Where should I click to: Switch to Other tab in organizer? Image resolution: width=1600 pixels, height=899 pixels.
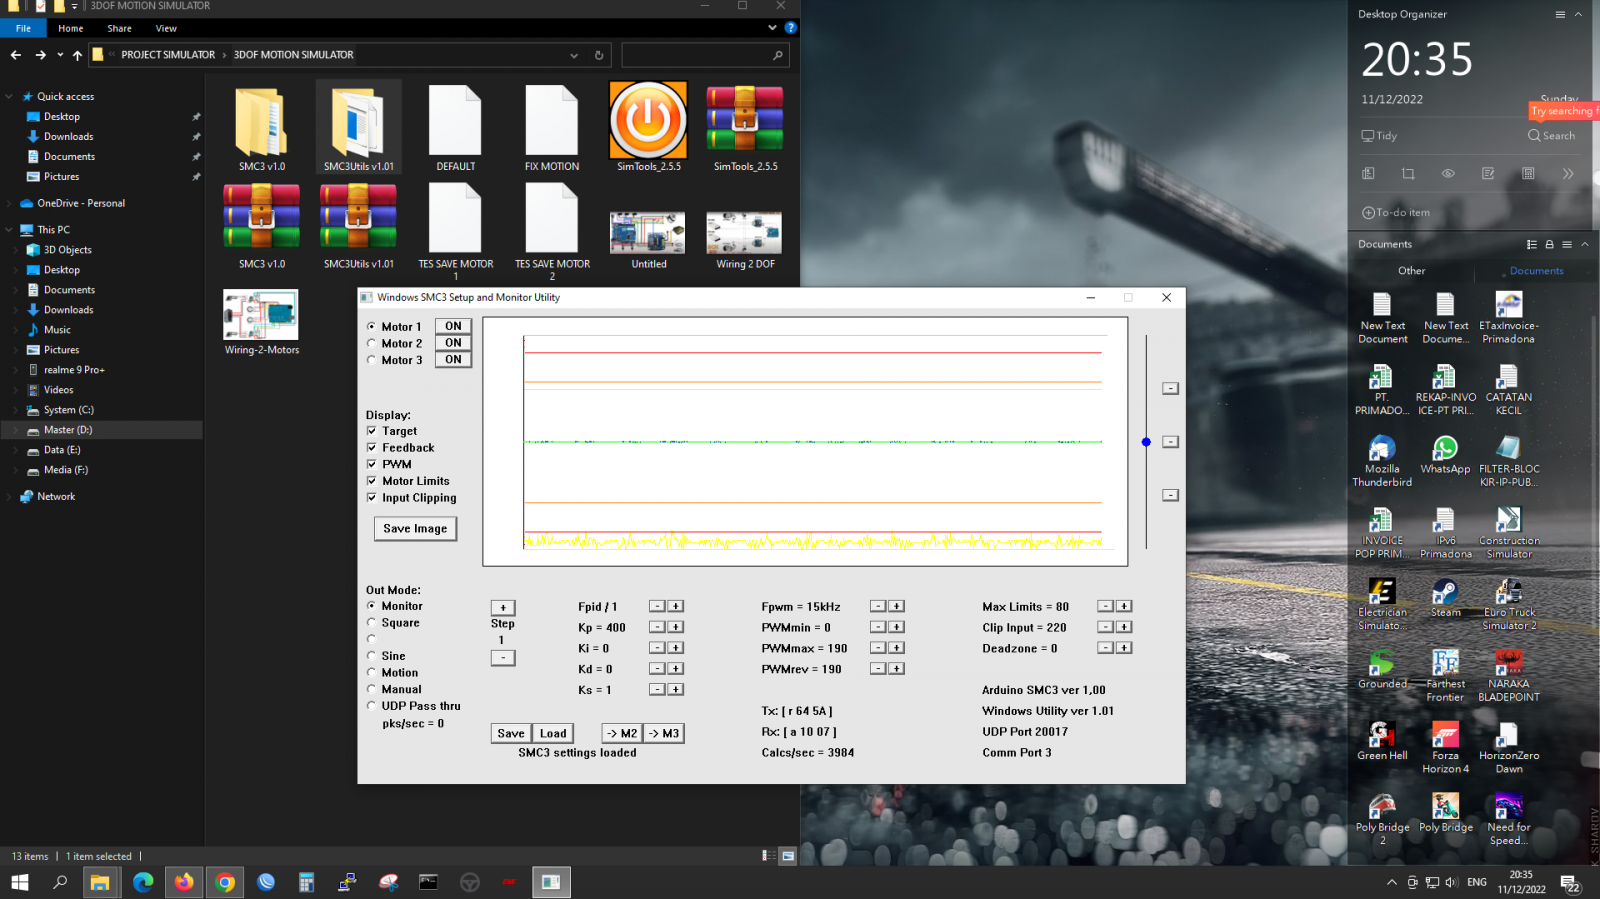(x=1411, y=271)
